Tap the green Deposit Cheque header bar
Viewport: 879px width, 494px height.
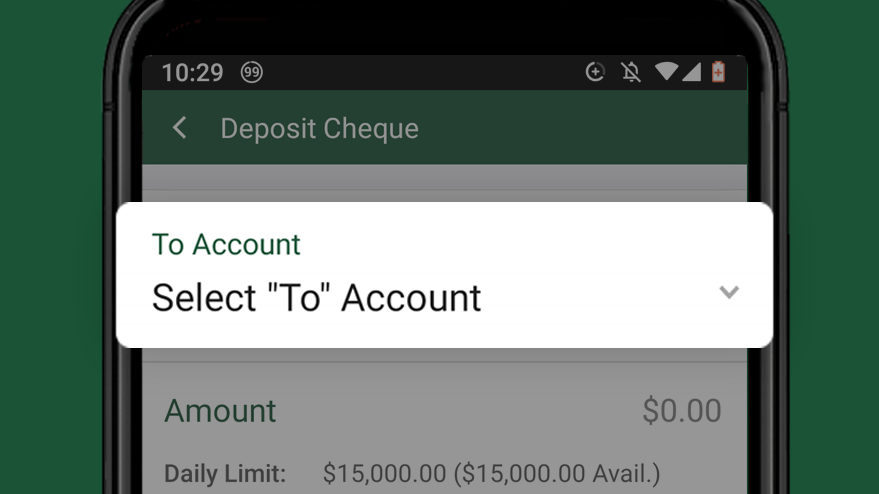(x=445, y=127)
